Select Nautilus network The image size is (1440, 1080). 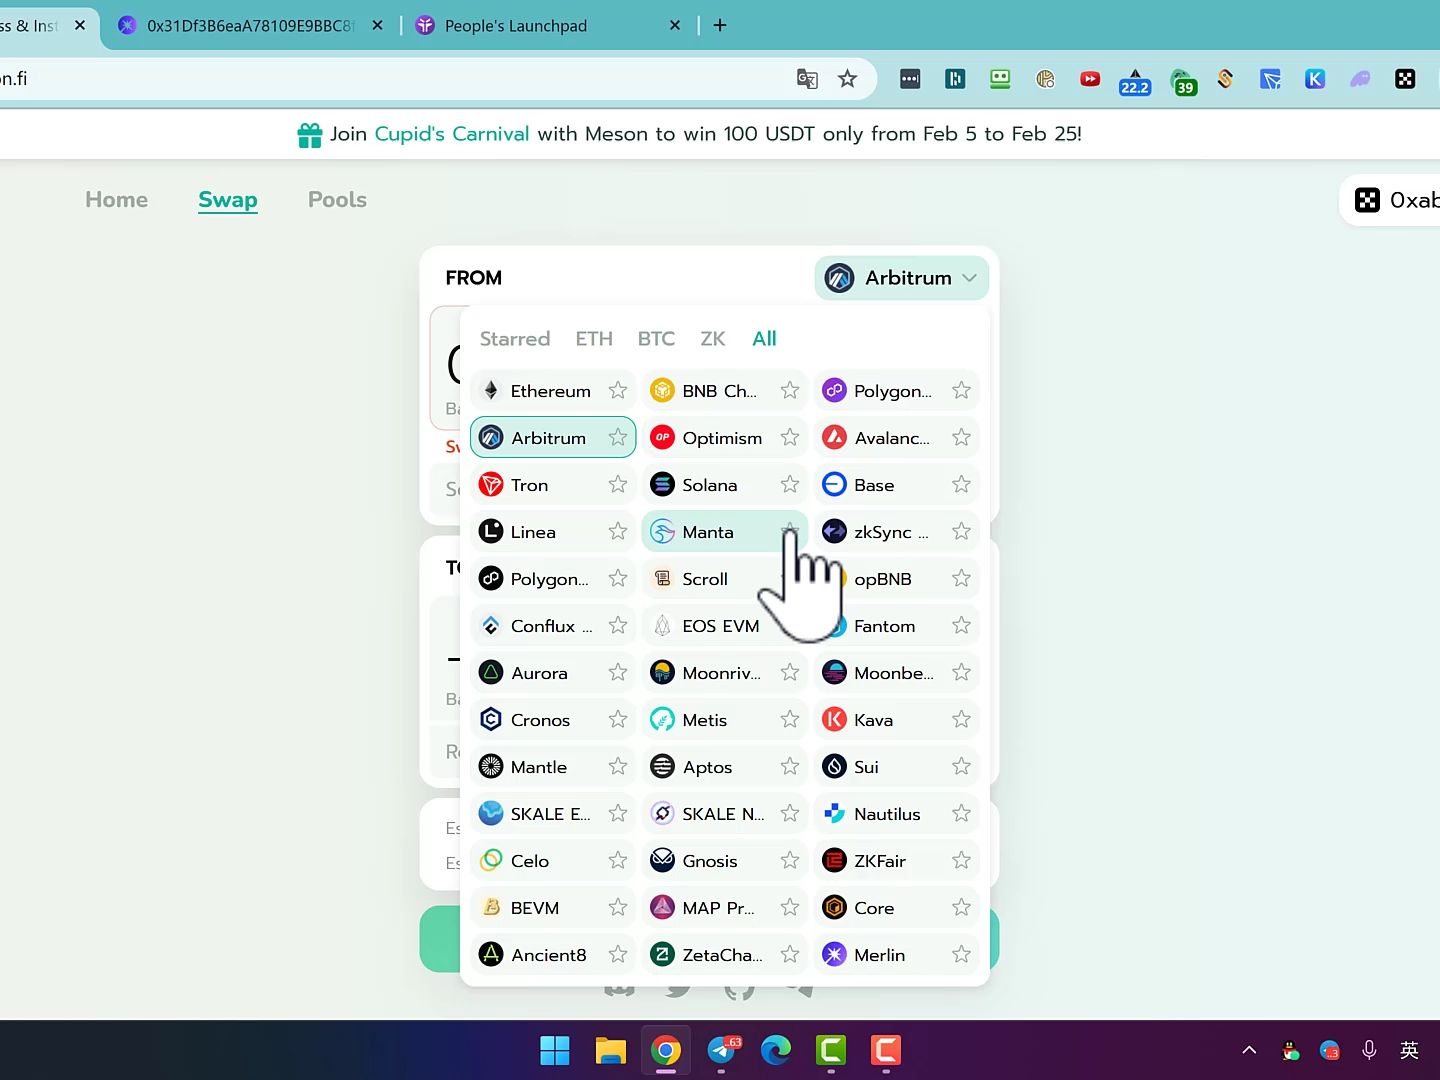click(896, 814)
